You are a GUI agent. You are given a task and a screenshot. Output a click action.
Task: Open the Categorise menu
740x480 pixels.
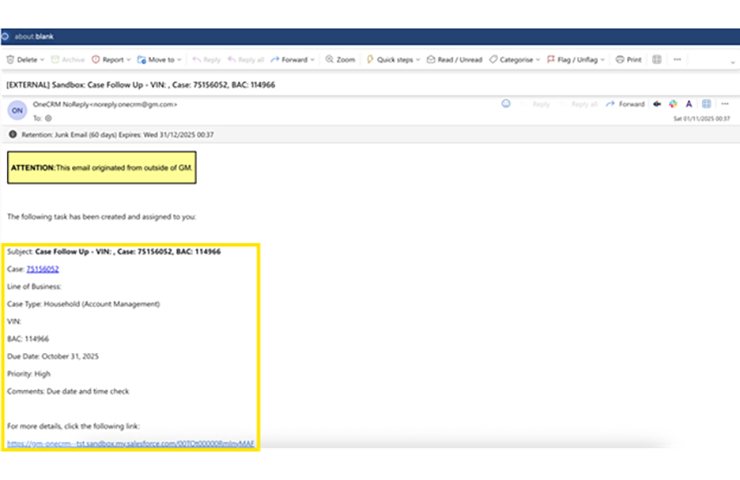click(x=515, y=60)
